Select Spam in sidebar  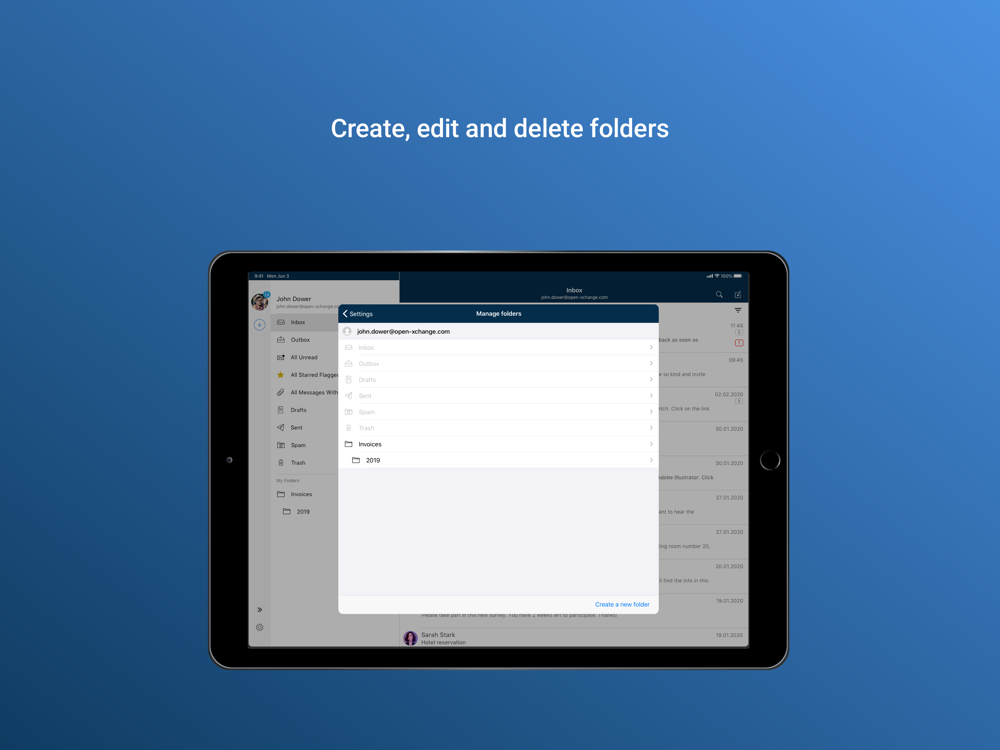(305, 445)
